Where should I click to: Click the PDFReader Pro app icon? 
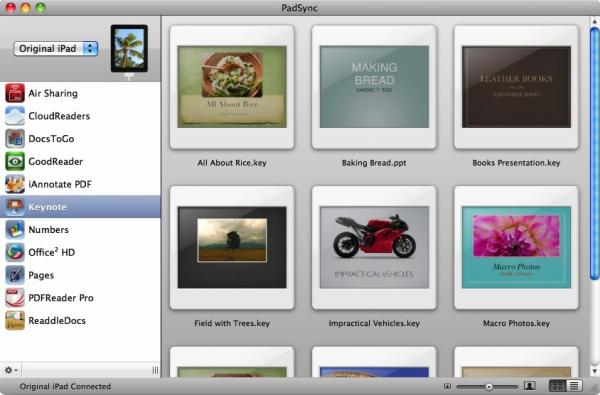point(15,298)
